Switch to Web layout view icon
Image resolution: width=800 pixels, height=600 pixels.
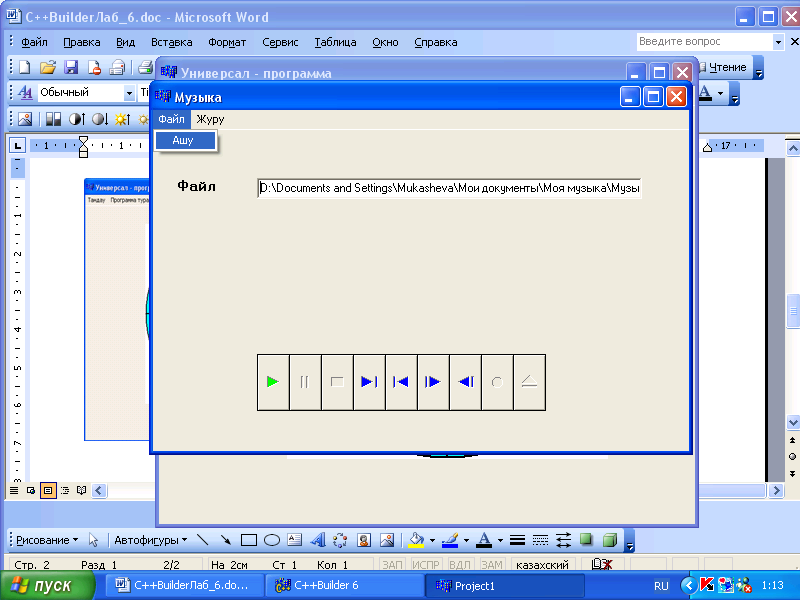point(31,490)
